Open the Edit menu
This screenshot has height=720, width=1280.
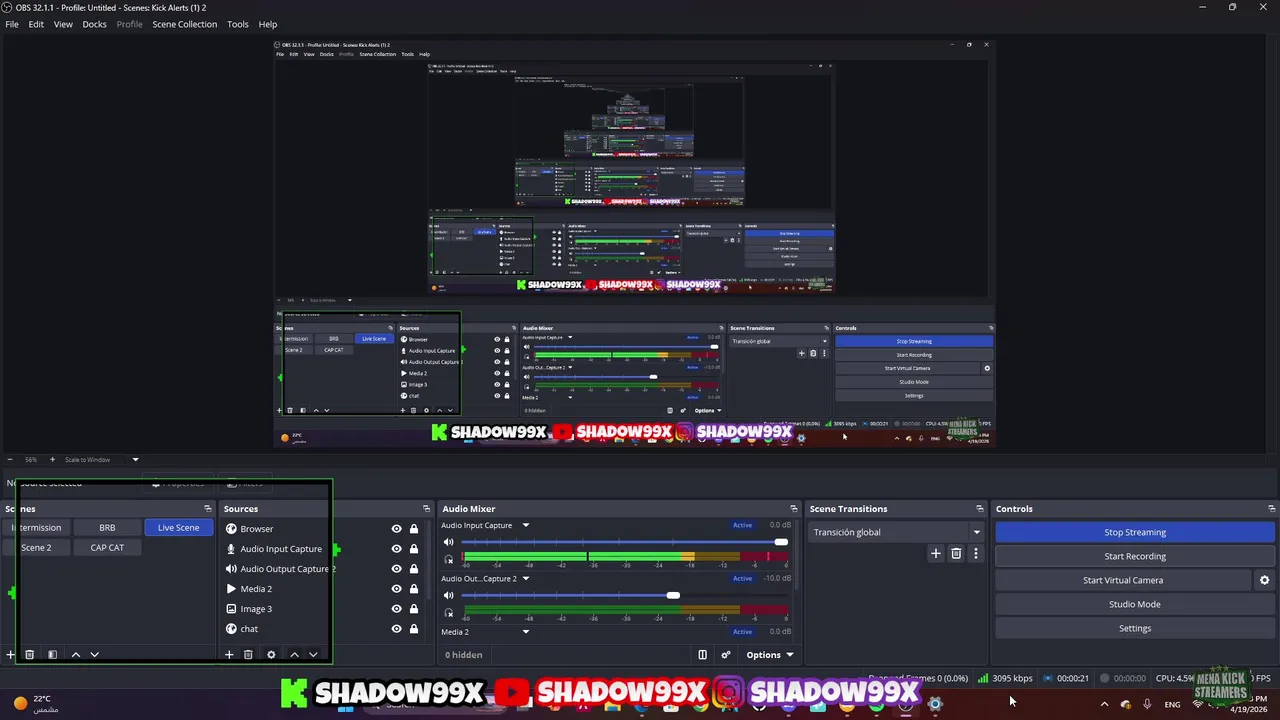pos(36,24)
